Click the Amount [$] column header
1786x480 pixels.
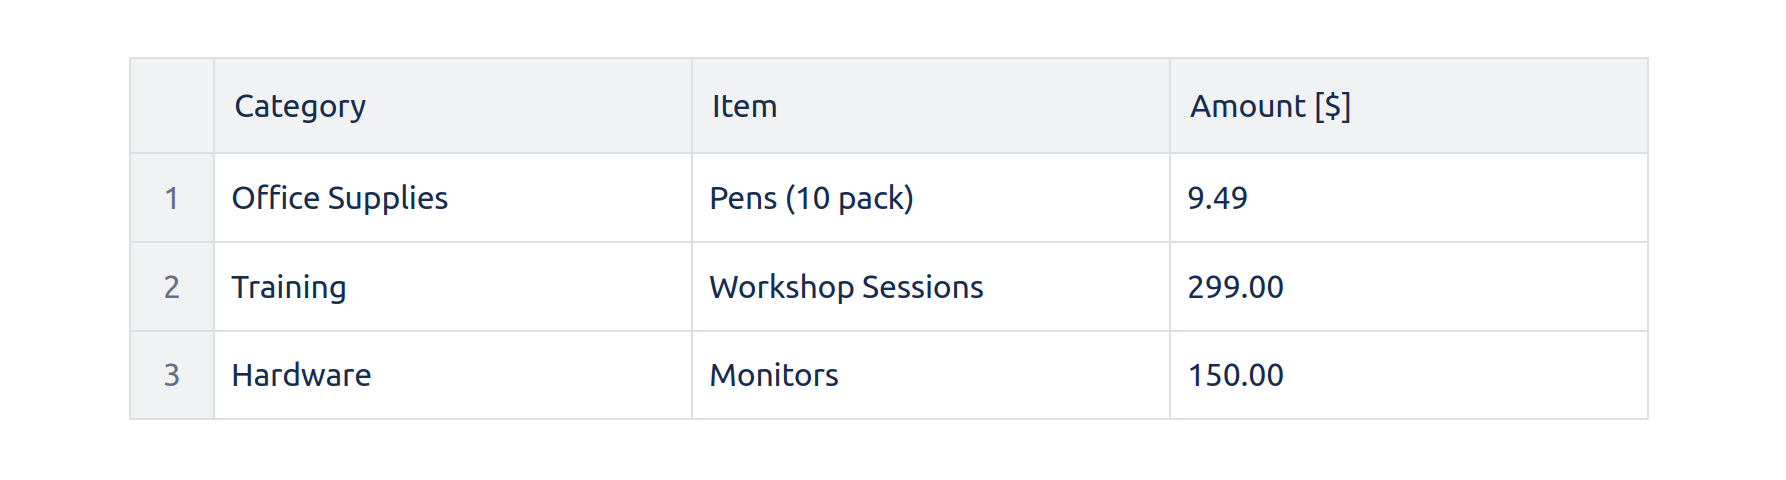[1270, 106]
